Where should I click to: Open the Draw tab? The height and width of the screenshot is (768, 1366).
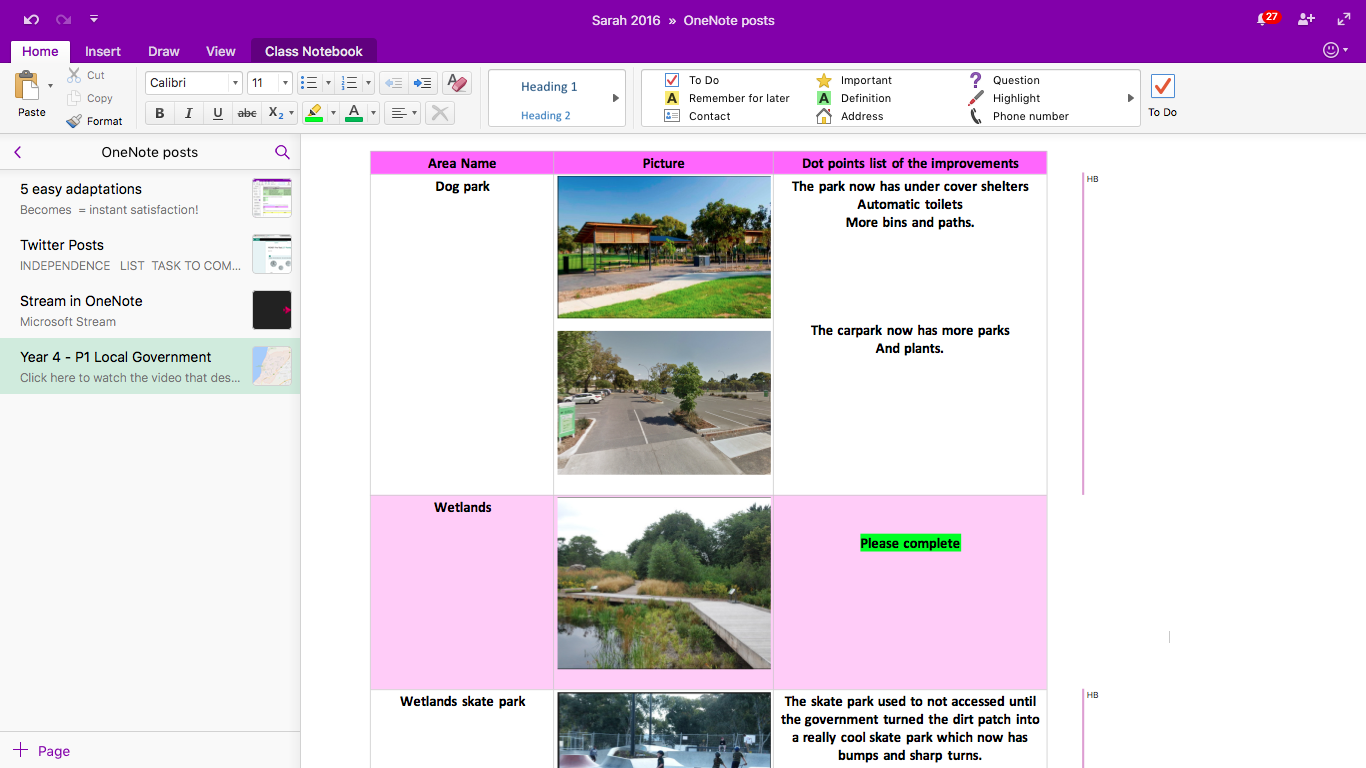pos(164,51)
